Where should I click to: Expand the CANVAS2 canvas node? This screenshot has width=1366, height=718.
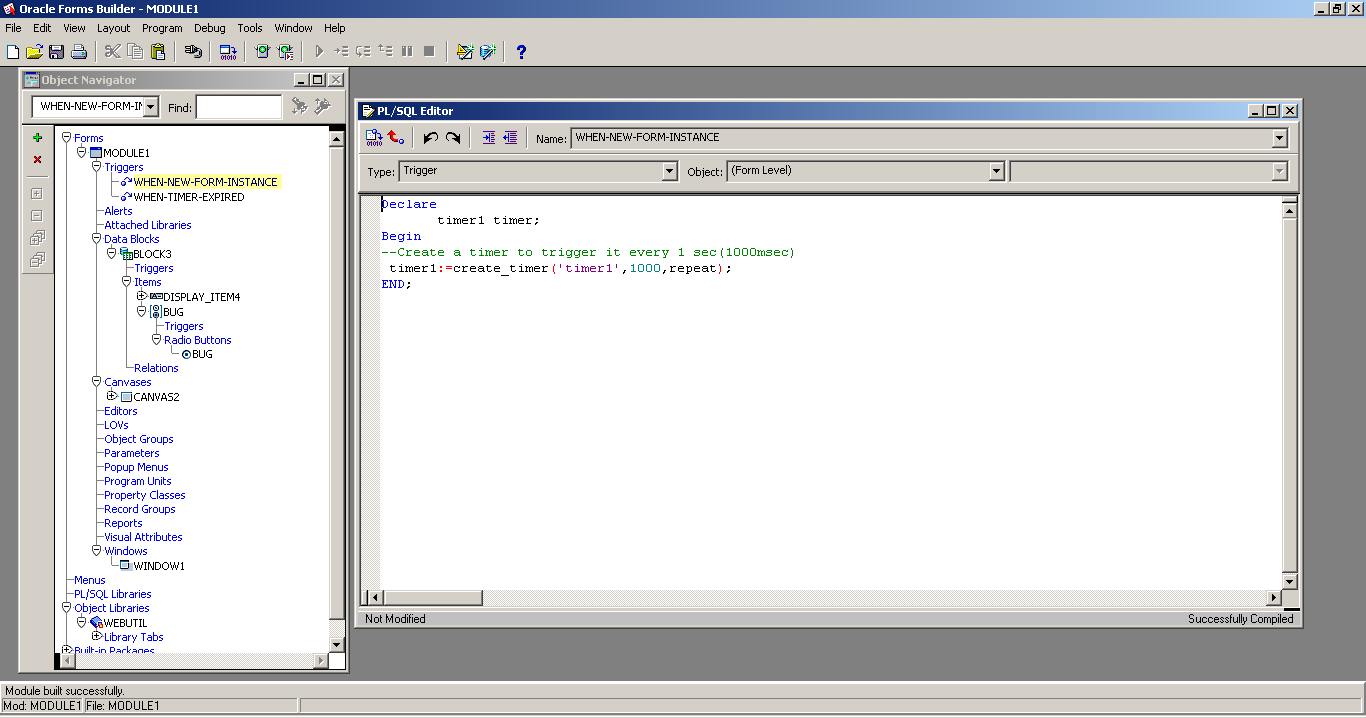click(112, 396)
